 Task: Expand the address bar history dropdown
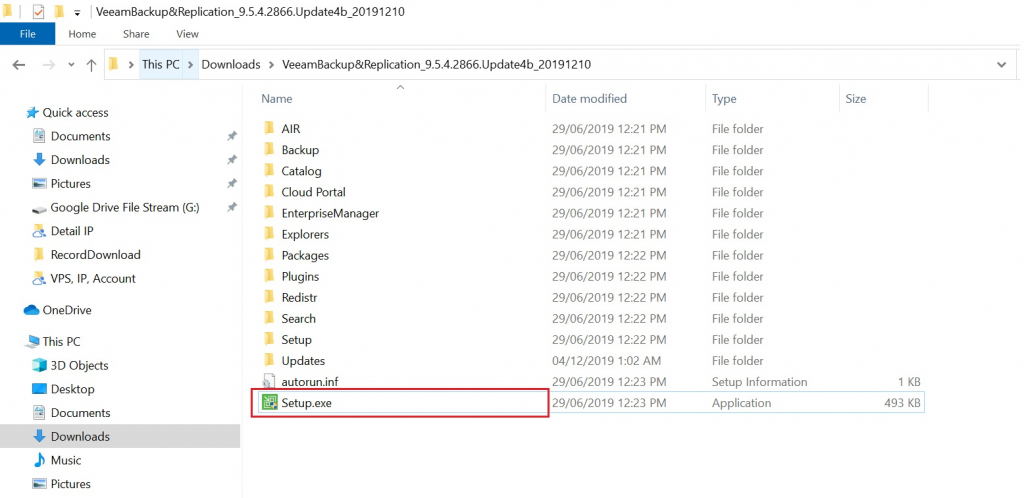point(1002,65)
